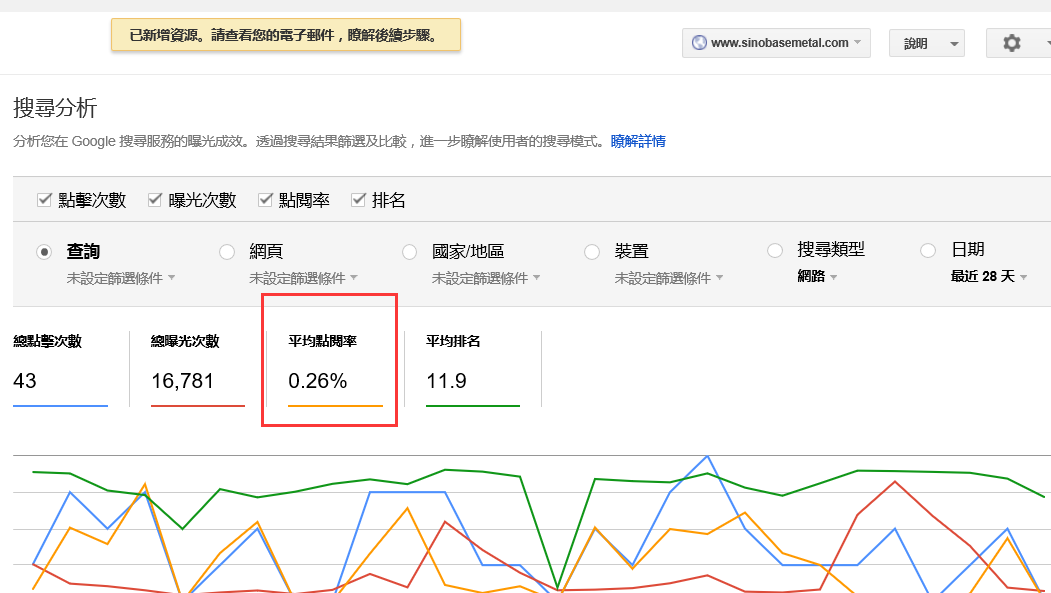The image size is (1051, 593).
Task: Select the 國家/地區 radio button
Action: coord(410,252)
